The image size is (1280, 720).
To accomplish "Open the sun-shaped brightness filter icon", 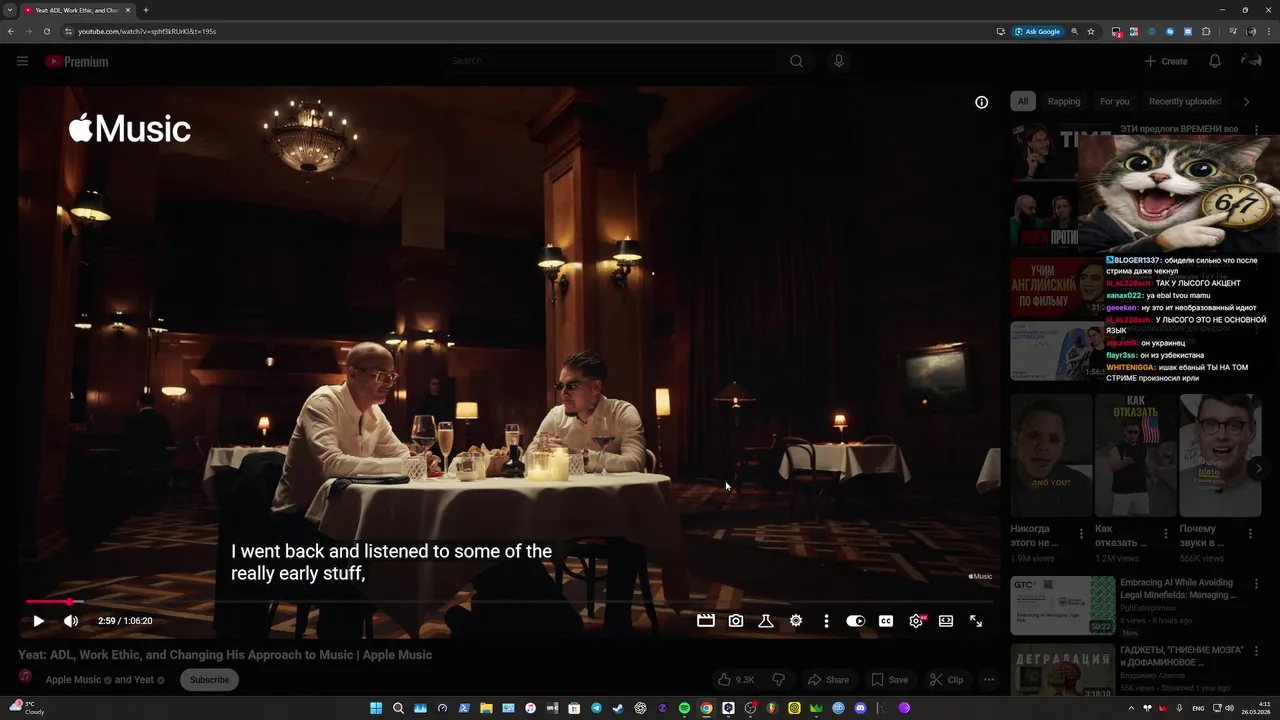I will [796, 621].
